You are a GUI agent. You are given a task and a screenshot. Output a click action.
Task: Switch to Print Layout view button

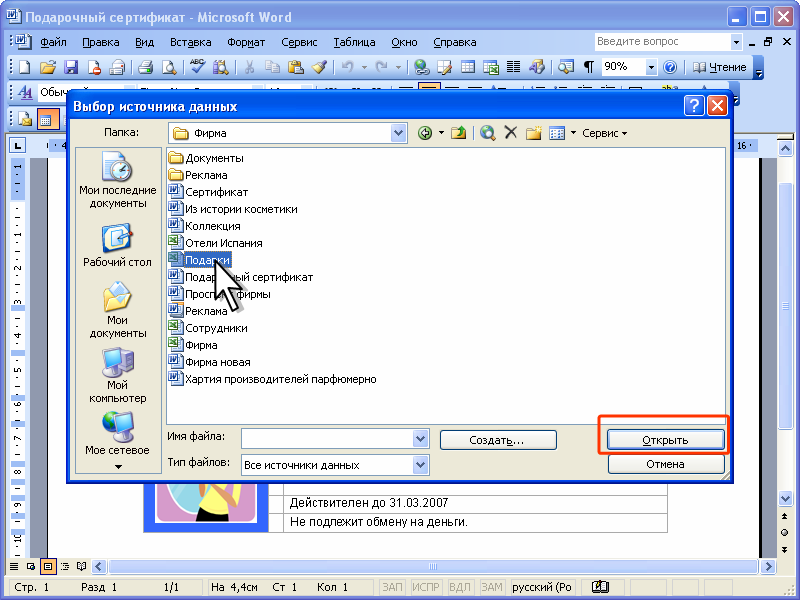point(48,566)
